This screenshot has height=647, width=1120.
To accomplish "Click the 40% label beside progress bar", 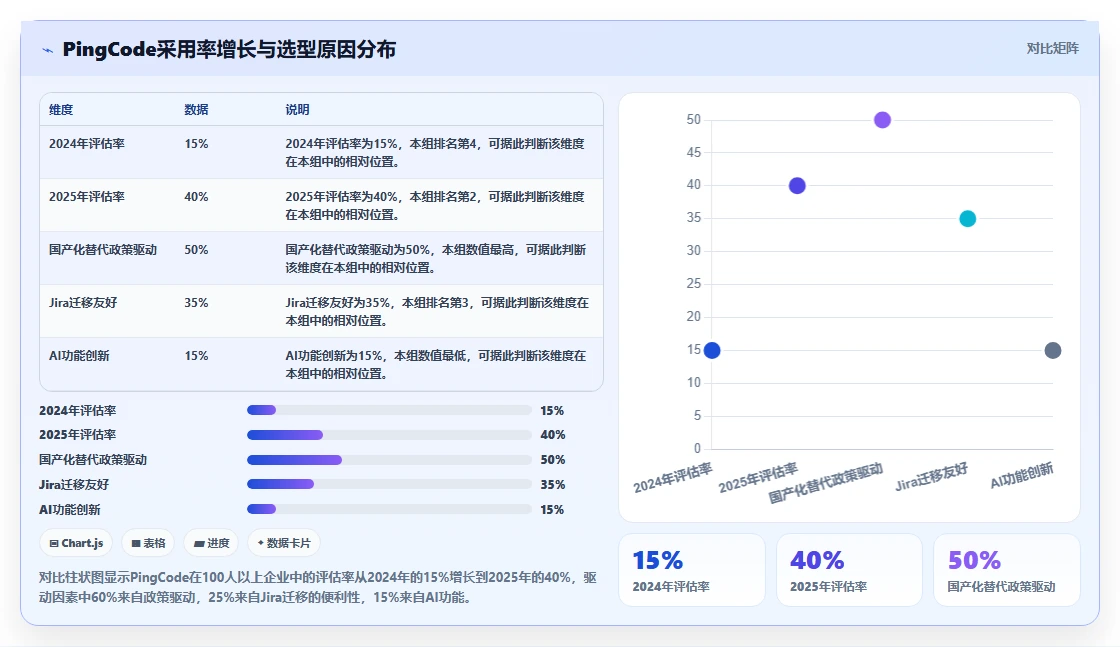I will [x=553, y=435].
